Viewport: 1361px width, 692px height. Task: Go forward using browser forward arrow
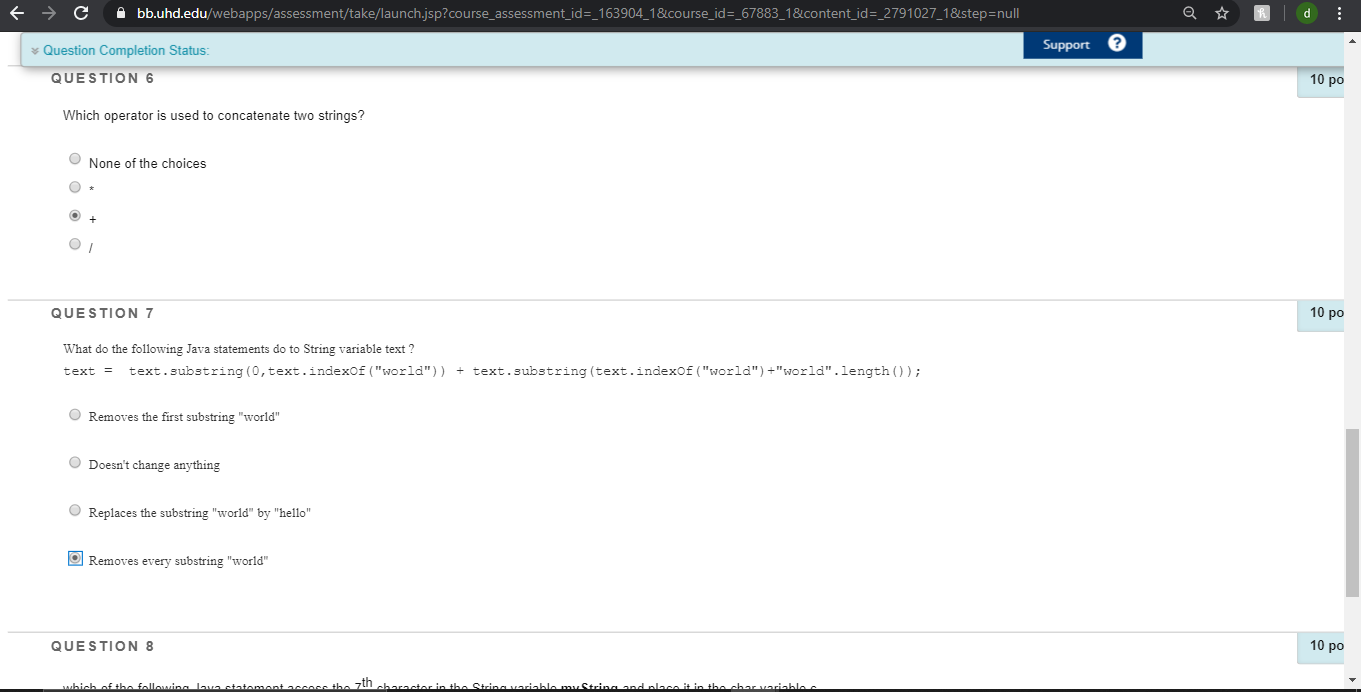pos(48,14)
